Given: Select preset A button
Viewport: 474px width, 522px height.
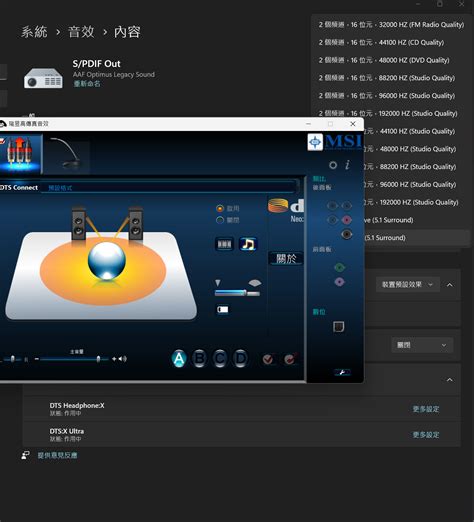Looking at the screenshot, I should click(179, 359).
